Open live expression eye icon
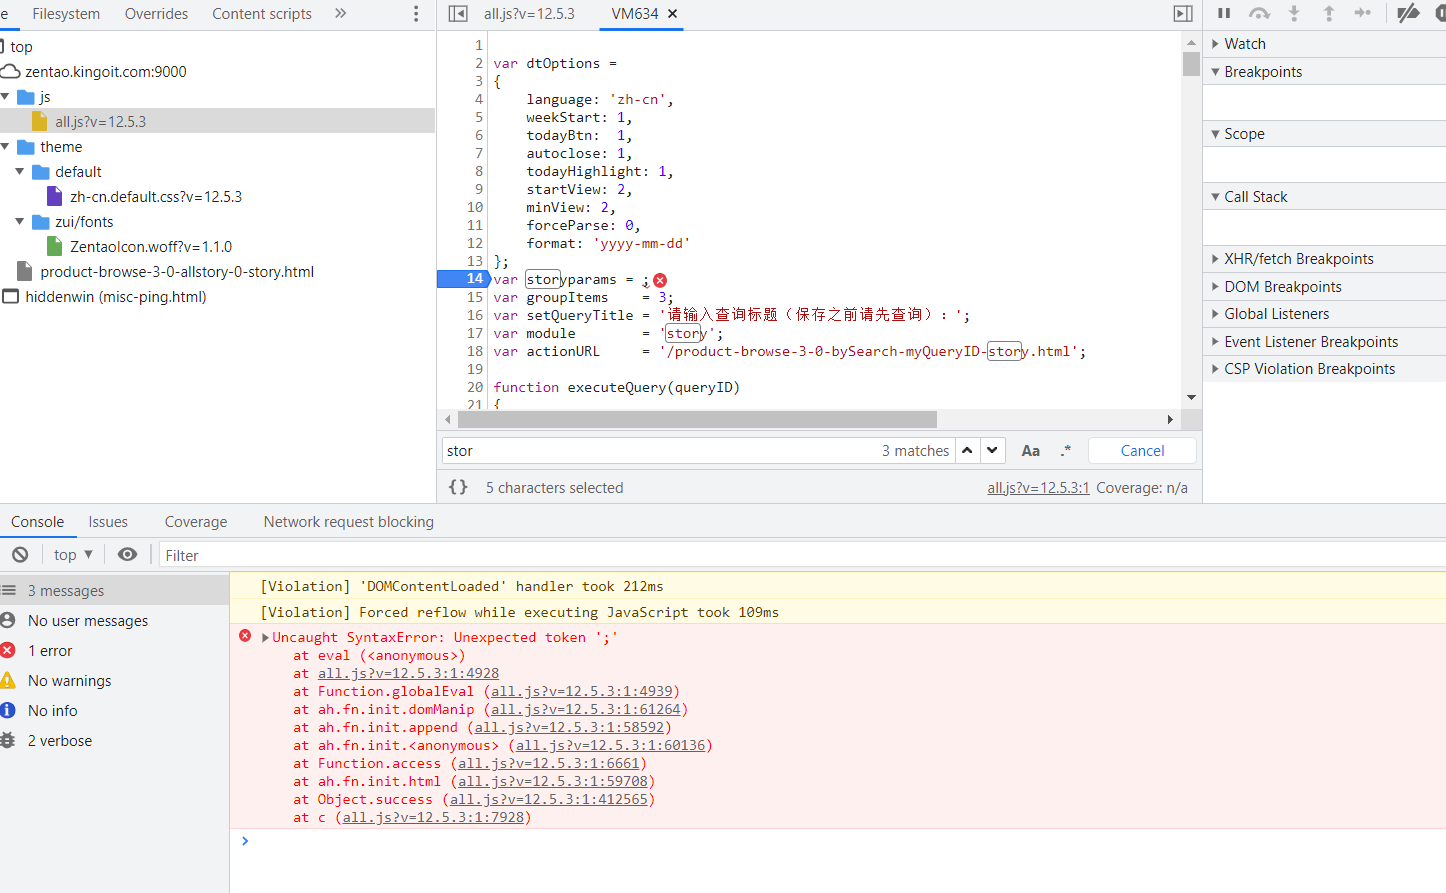1446x893 pixels. tap(127, 554)
